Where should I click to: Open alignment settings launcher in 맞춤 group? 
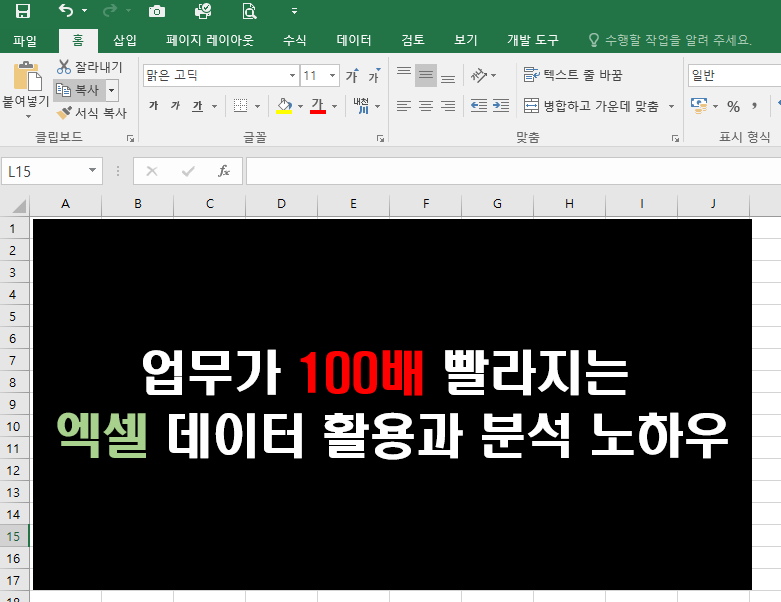[675, 138]
